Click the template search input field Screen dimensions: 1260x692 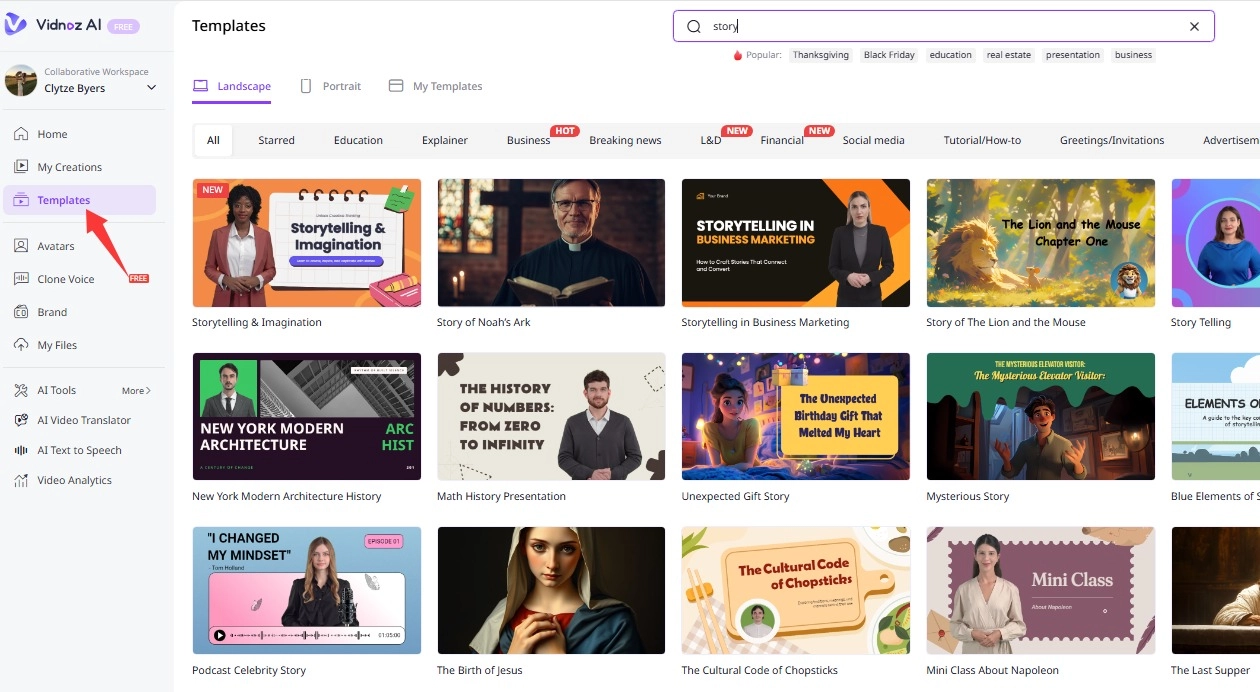(x=940, y=27)
